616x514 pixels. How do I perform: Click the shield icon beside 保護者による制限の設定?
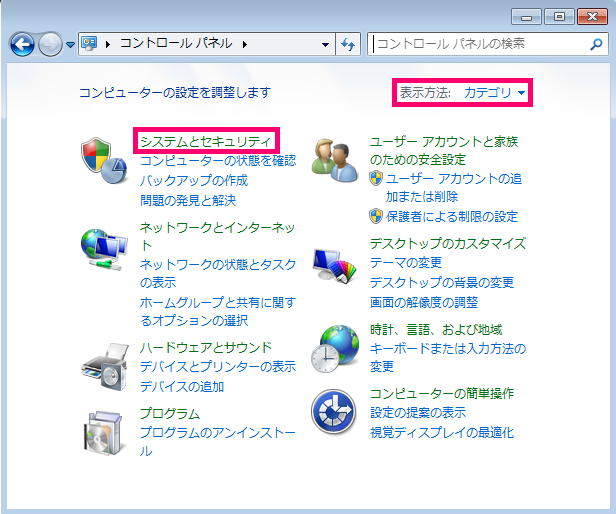pyautogui.click(x=376, y=216)
